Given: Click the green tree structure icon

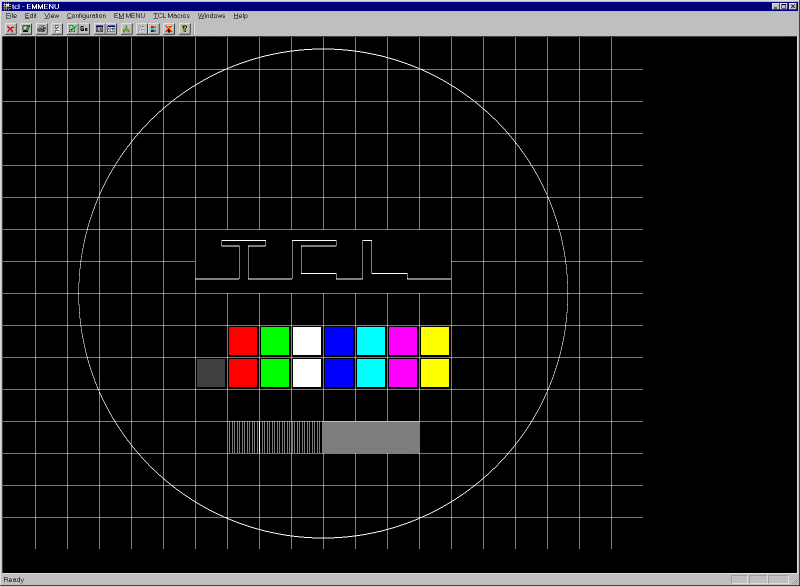Looking at the screenshot, I should (127, 29).
